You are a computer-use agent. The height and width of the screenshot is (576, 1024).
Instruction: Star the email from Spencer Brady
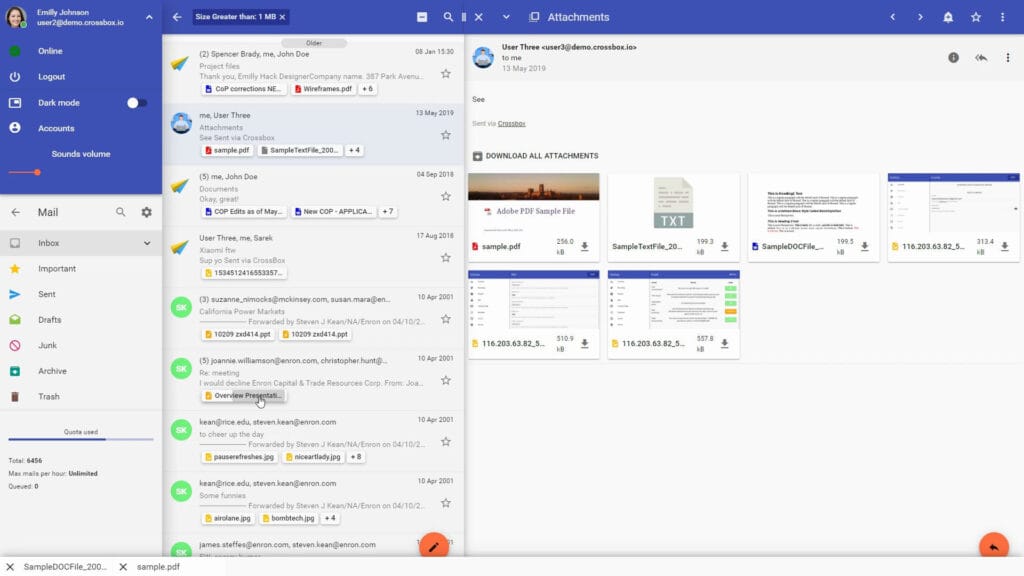tap(446, 72)
